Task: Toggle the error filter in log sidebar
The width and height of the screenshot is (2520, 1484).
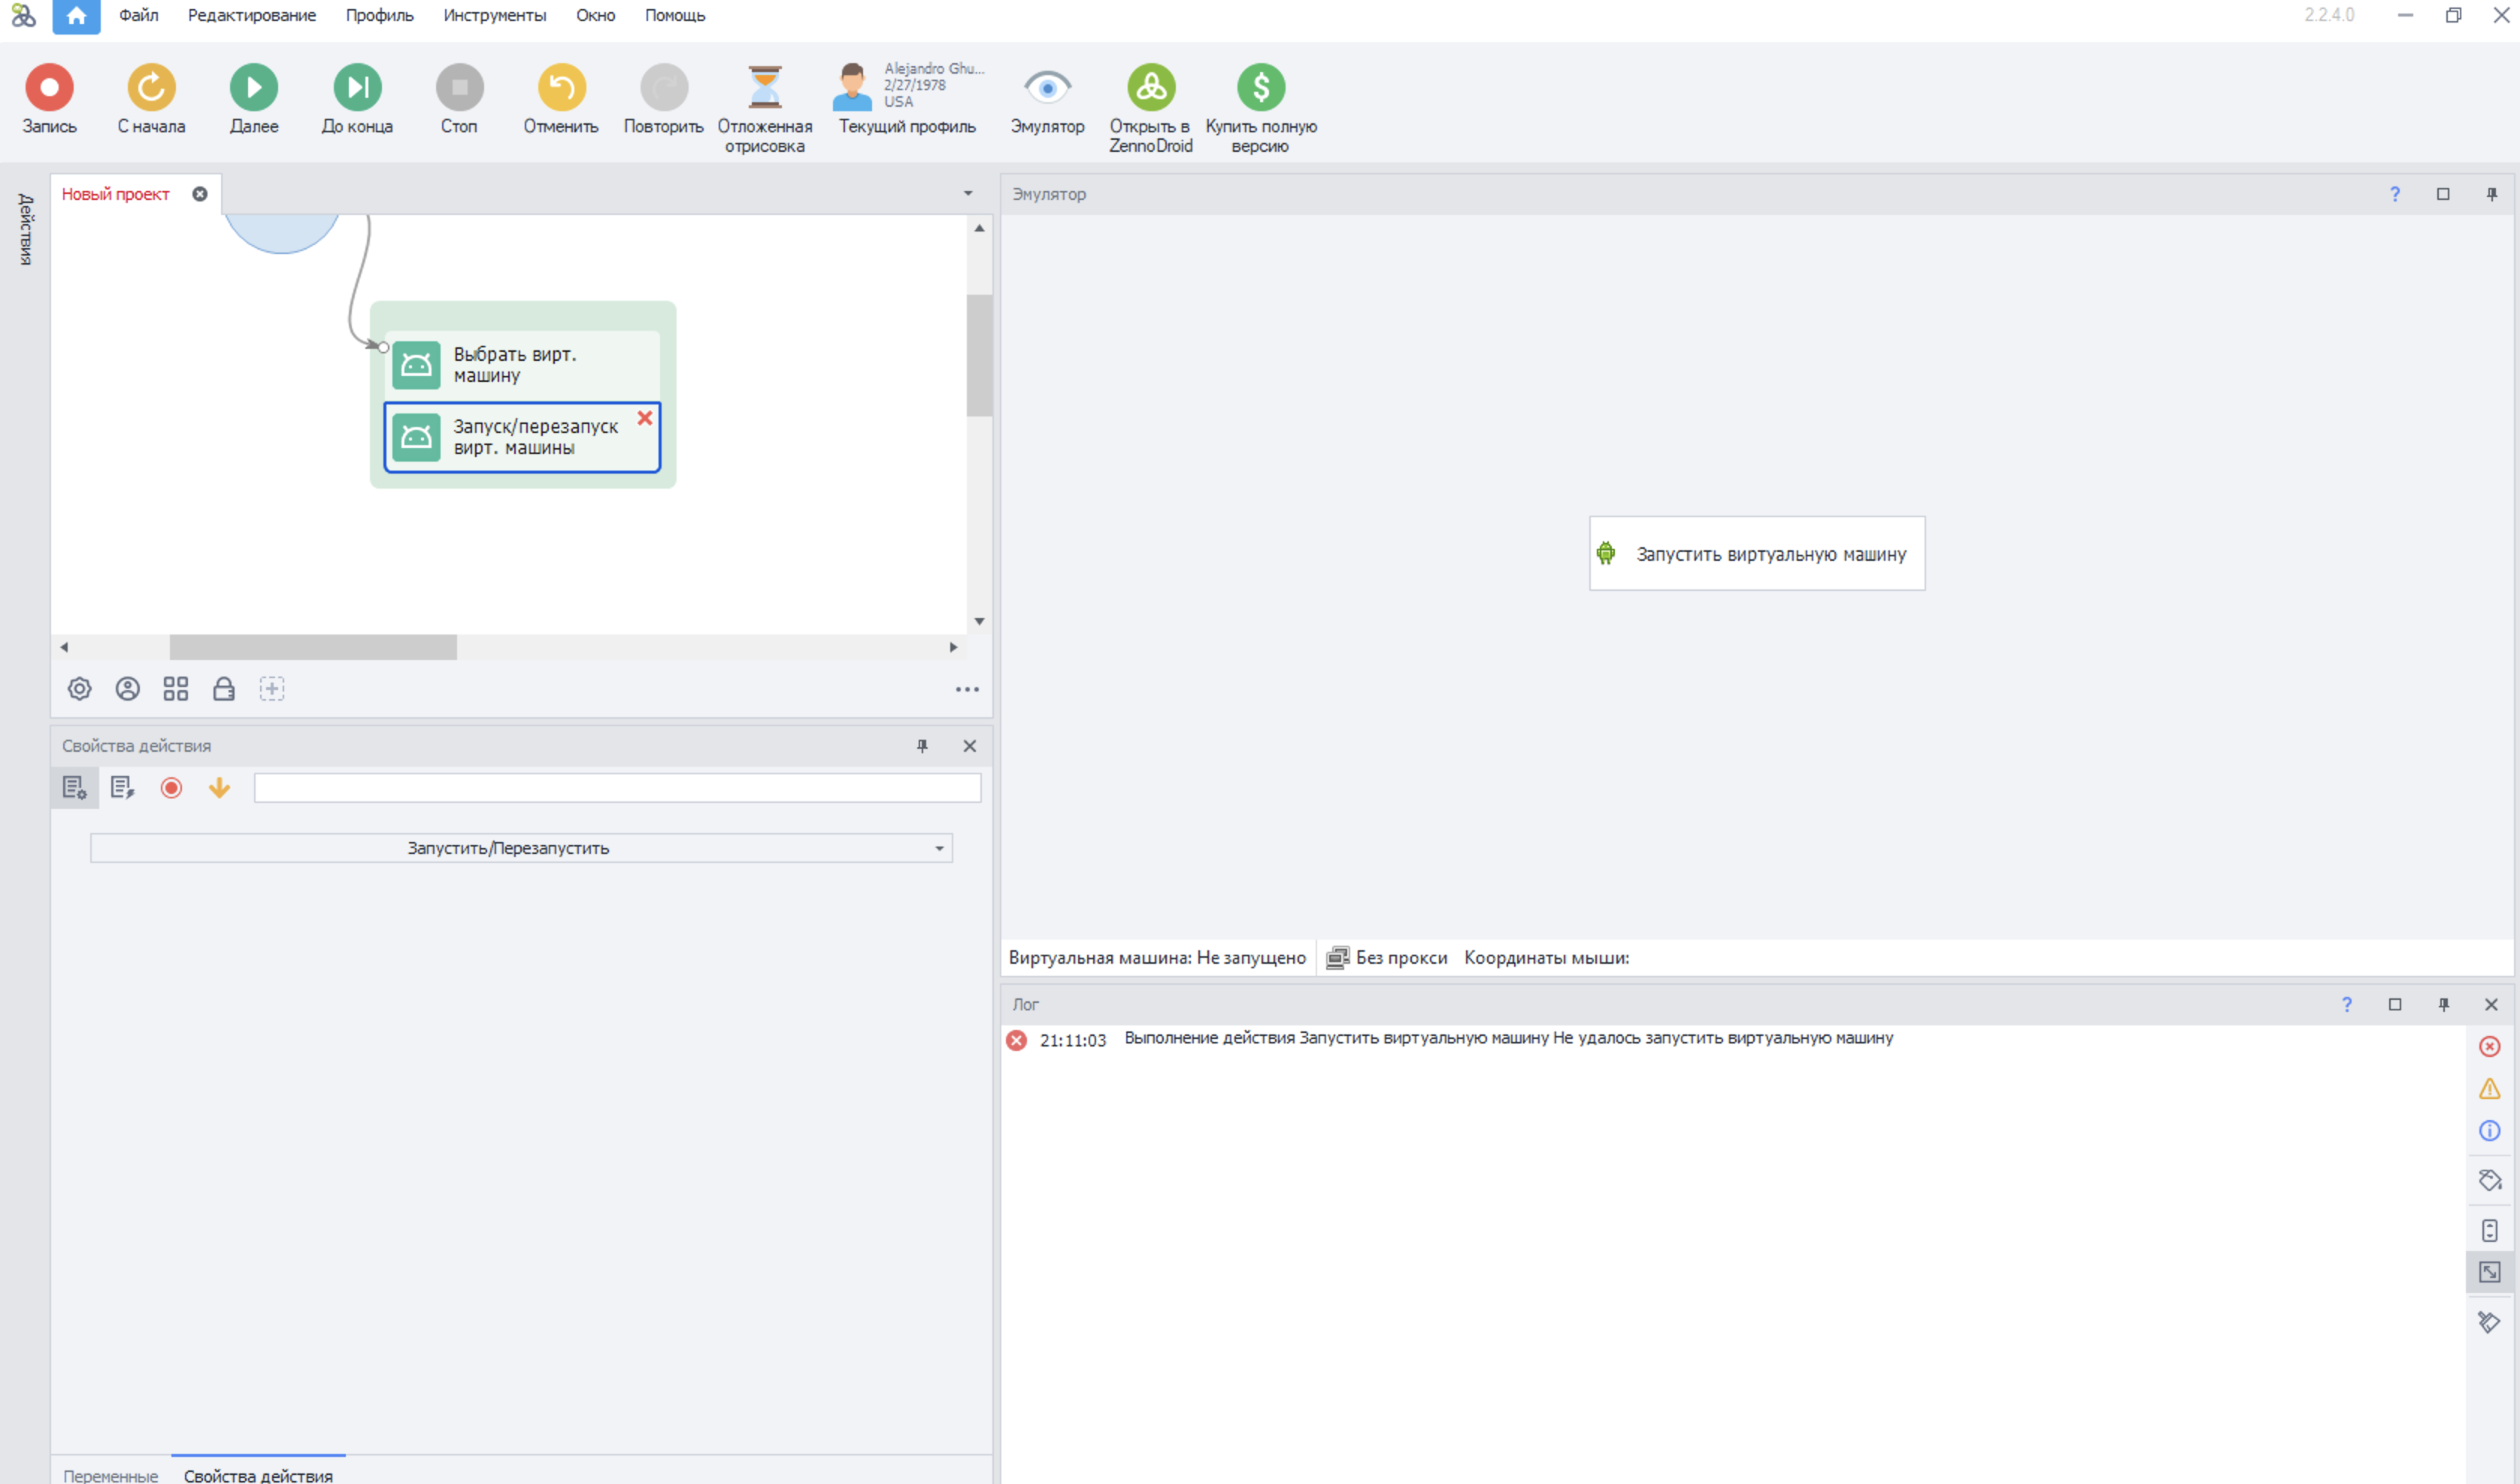Action: coord(2489,1047)
